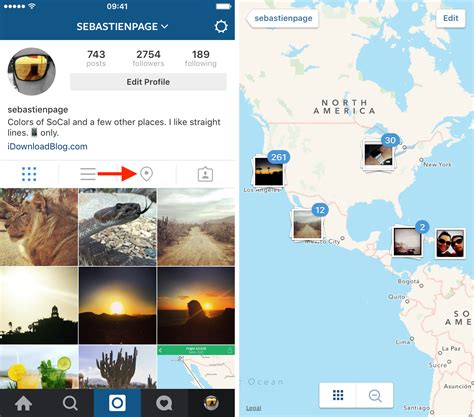View the 2754 followers count
The width and height of the screenshot is (474, 417).
tap(148, 58)
